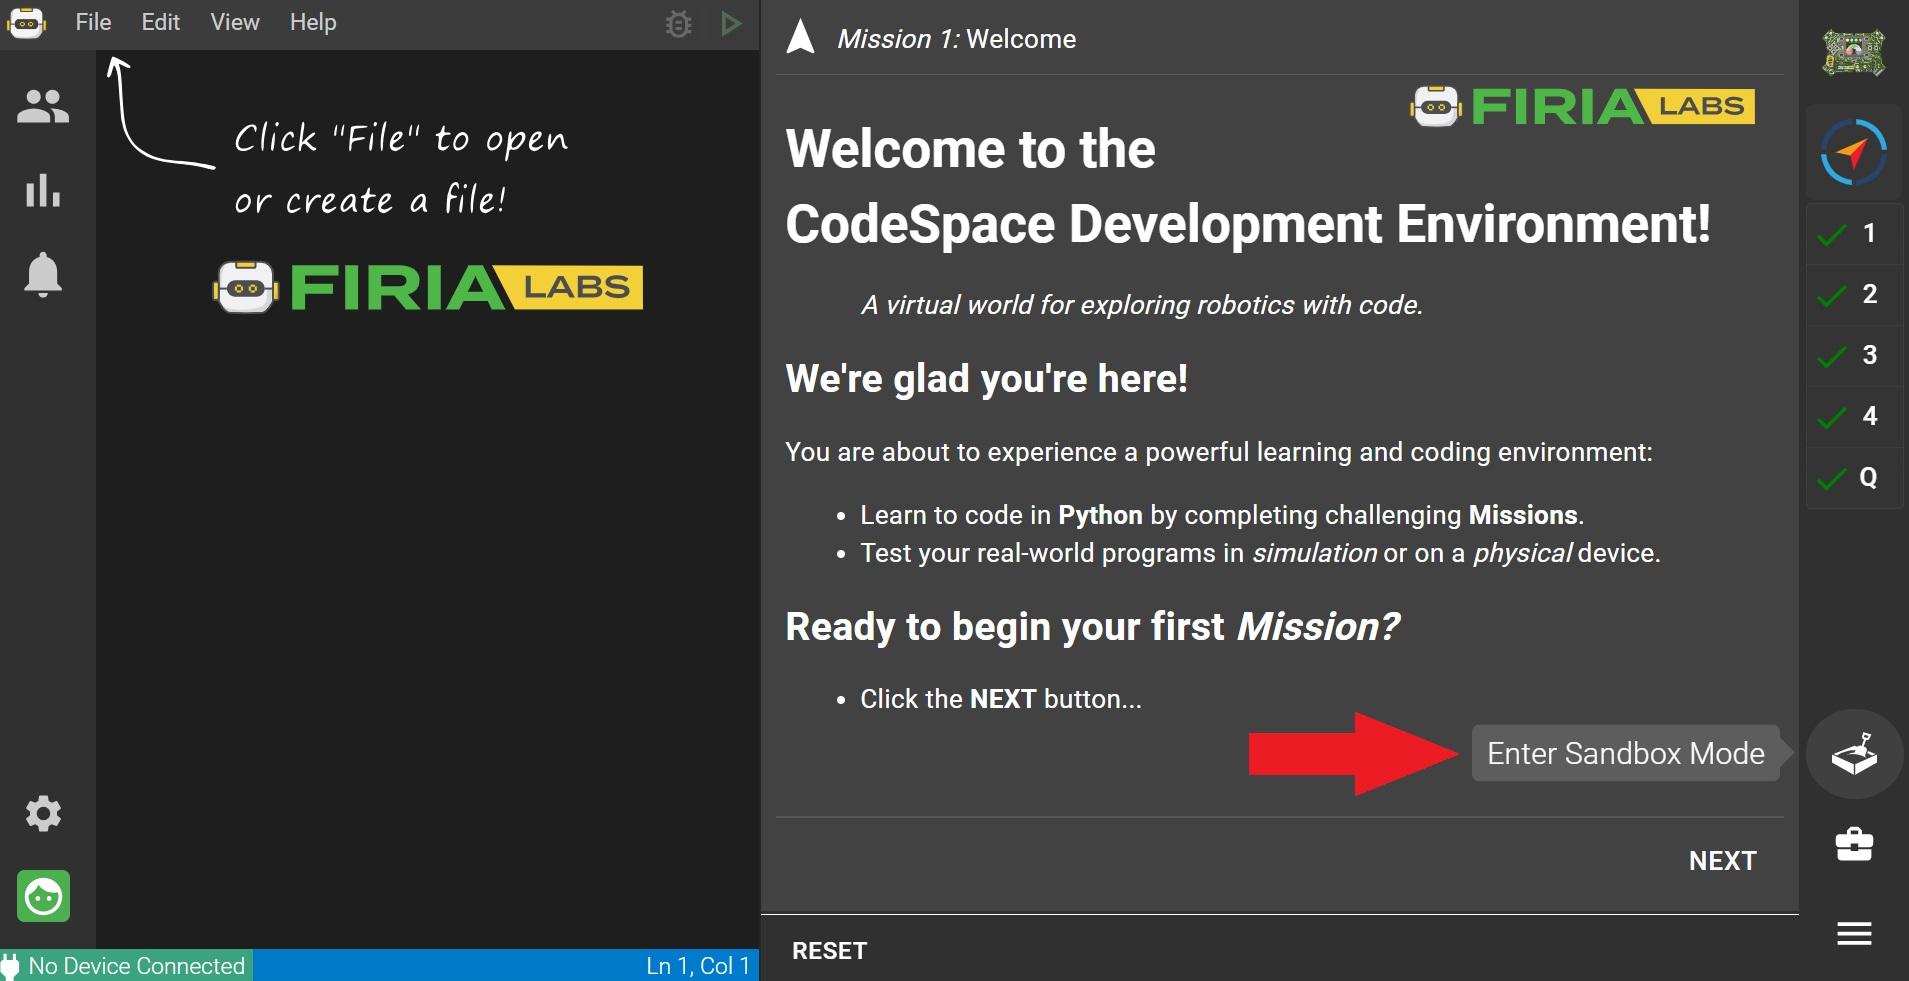1909x981 pixels.
Task: Open settings gear icon
Action: coord(43,813)
